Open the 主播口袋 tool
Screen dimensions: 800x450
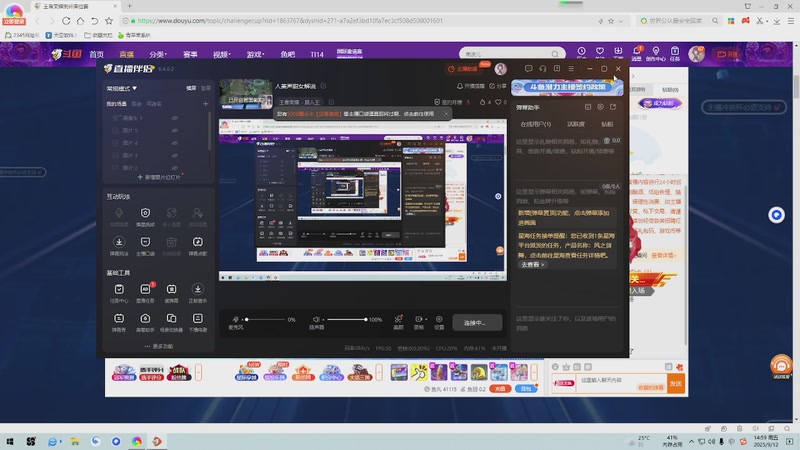tap(145, 245)
